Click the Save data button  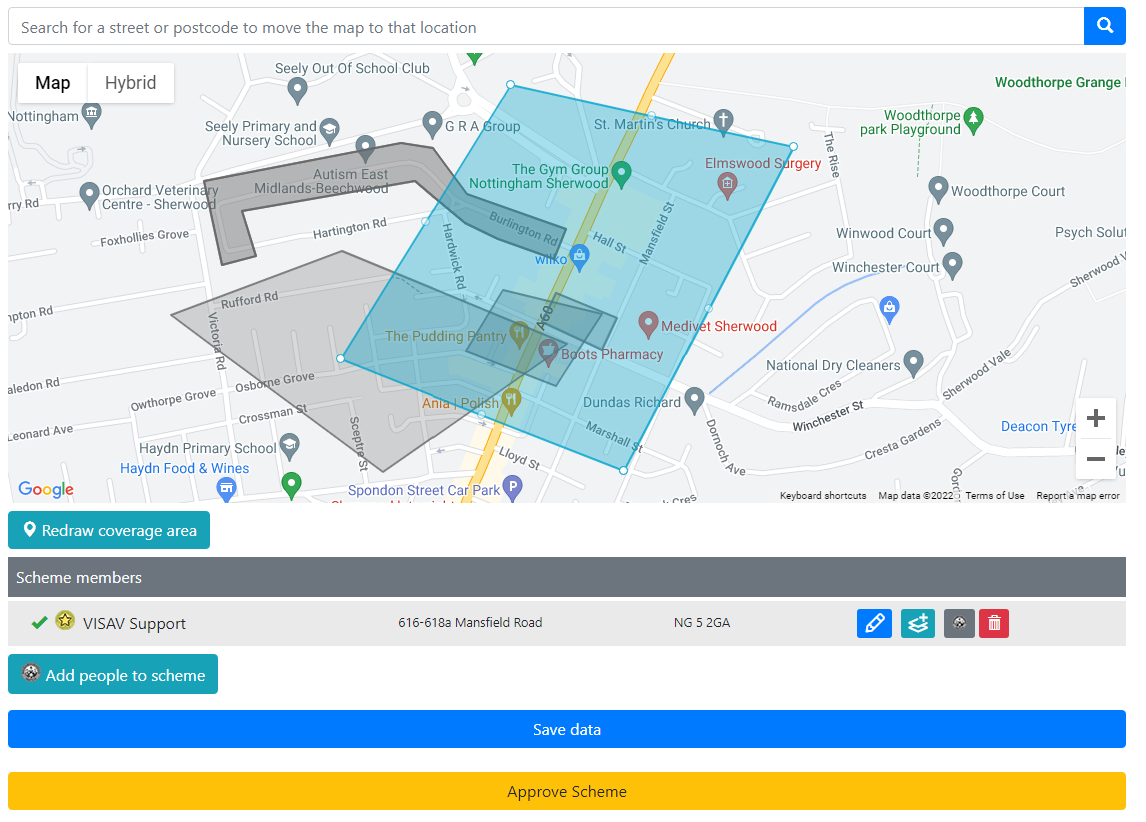pos(566,729)
